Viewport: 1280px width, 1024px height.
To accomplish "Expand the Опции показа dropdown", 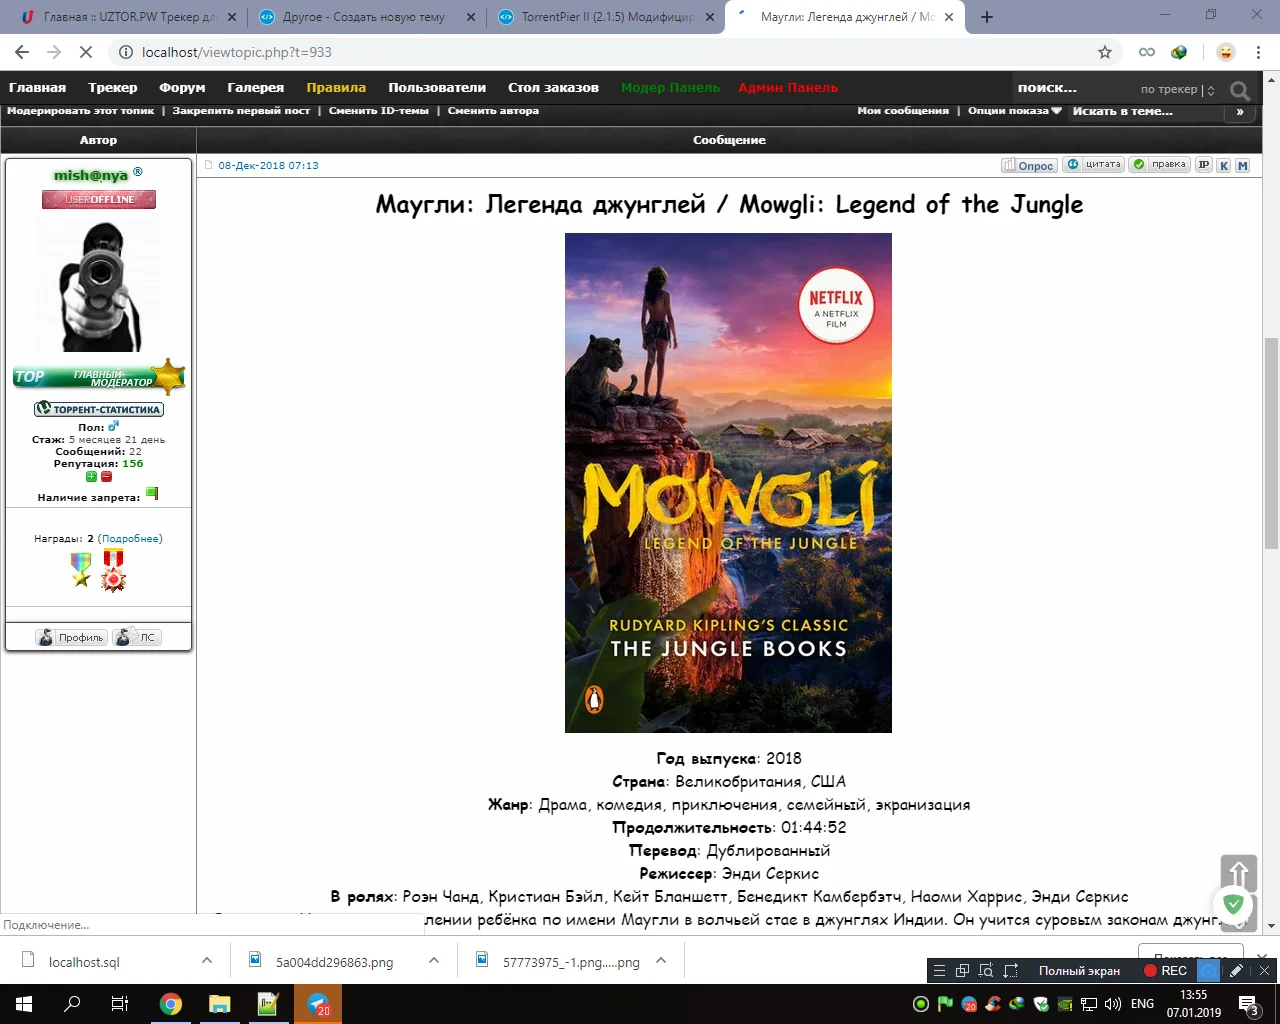I will [x=1015, y=111].
